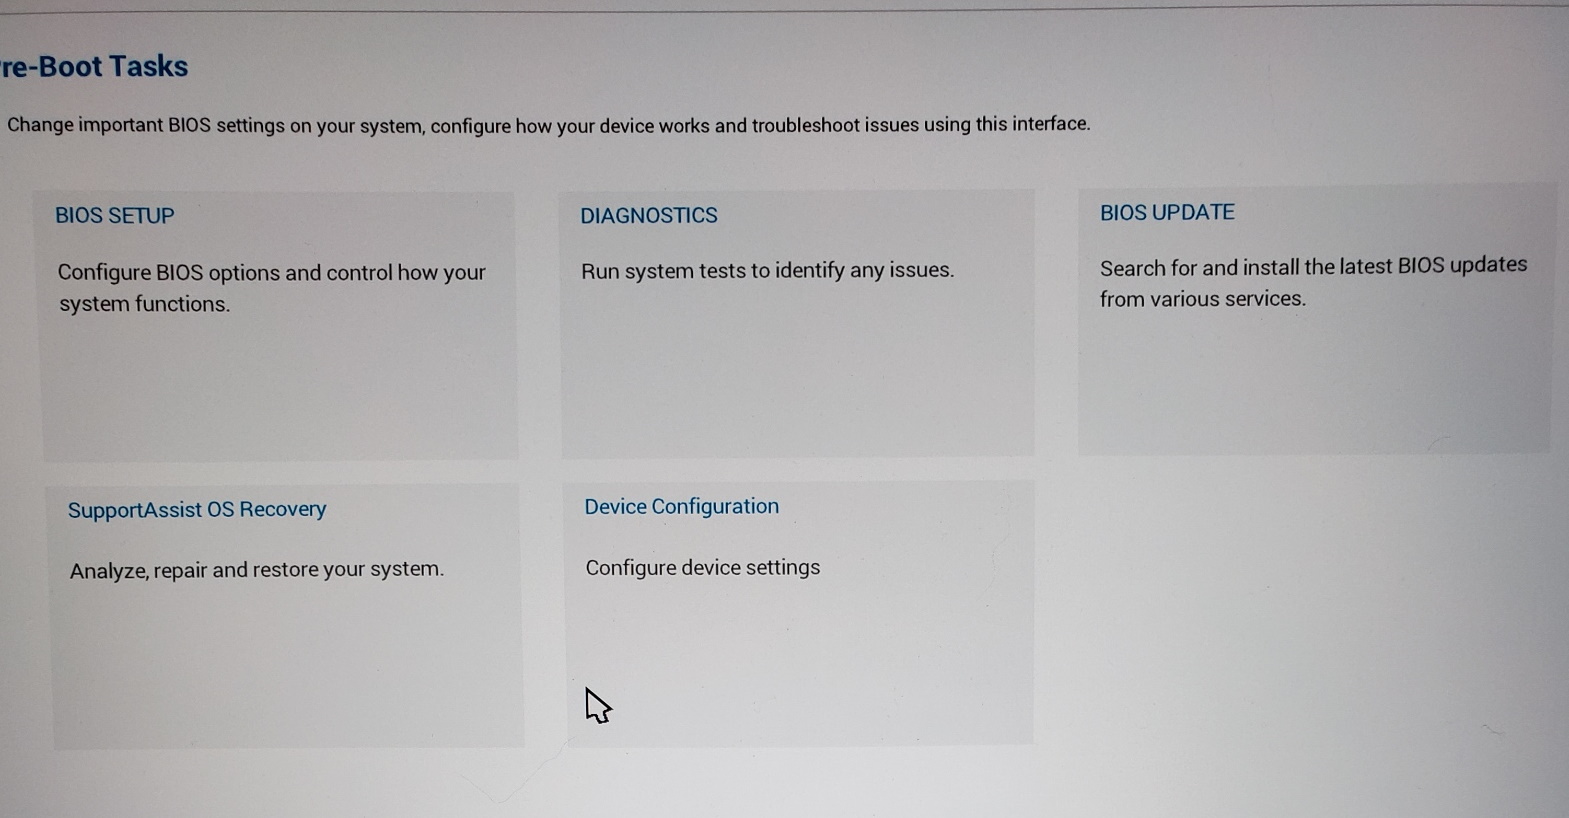Click the "Configure device settings" description
The height and width of the screenshot is (818, 1569).
pyautogui.click(x=703, y=568)
